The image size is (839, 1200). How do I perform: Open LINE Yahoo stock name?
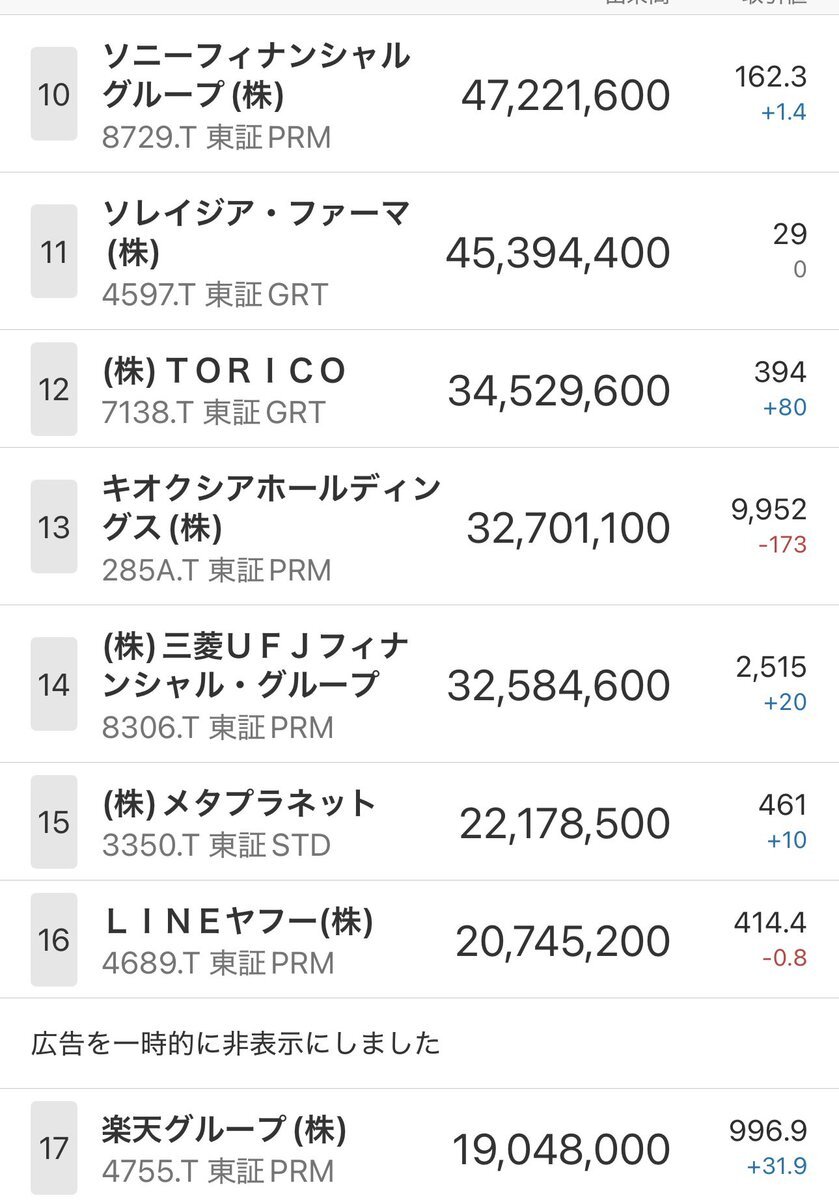(238, 921)
